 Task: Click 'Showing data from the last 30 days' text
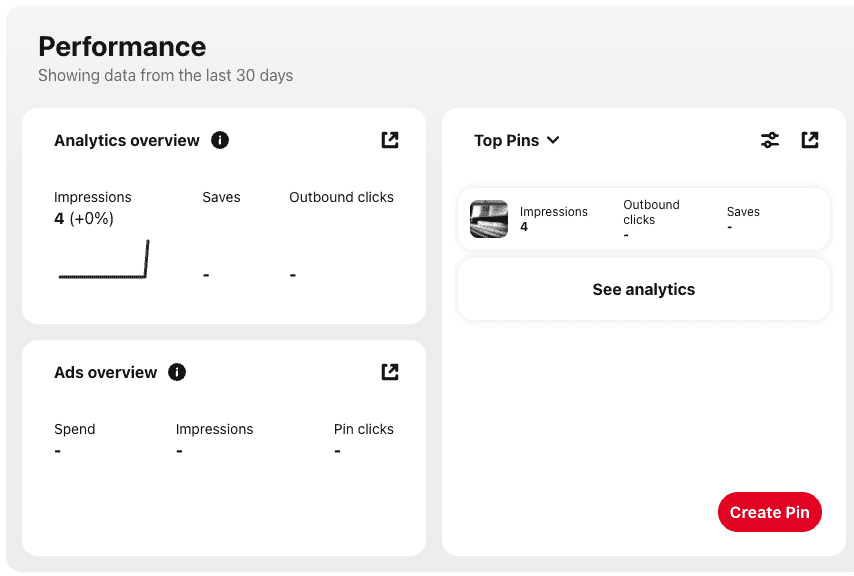tap(166, 75)
